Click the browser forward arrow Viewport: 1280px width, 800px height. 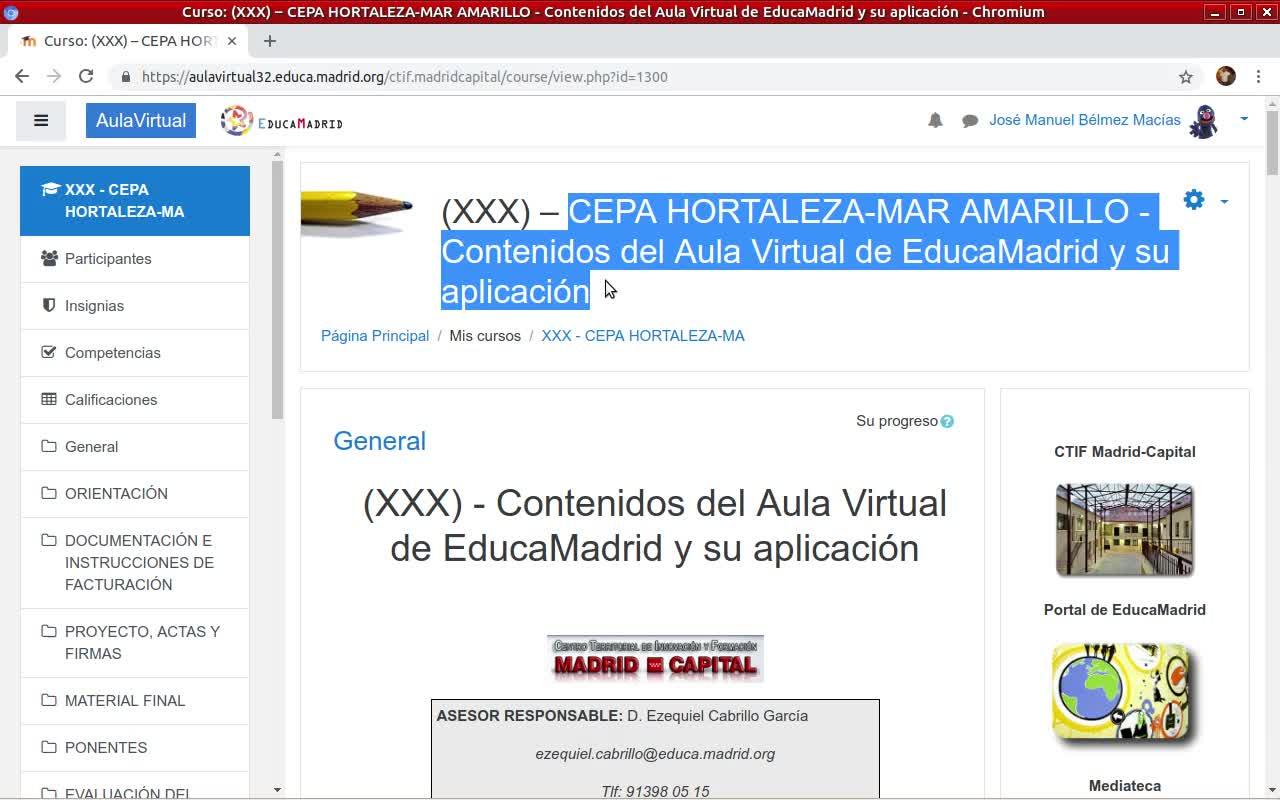pos(54,77)
